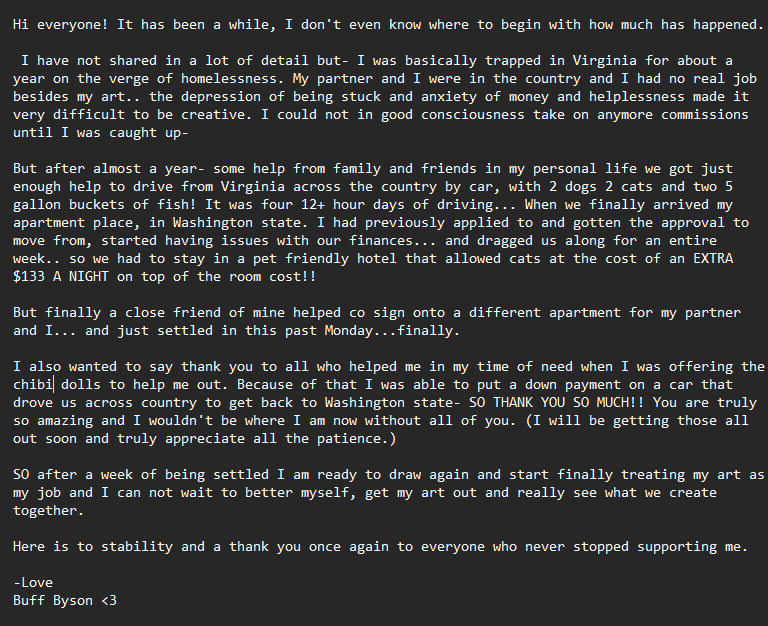Click on the word "commissions"

(698, 115)
